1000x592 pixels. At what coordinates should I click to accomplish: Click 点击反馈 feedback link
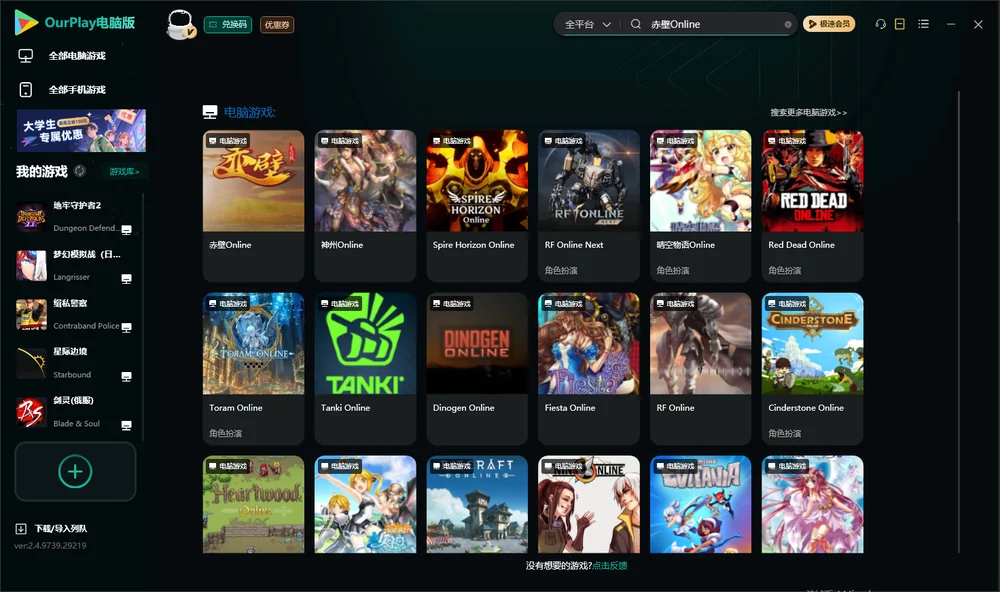tap(610, 565)
